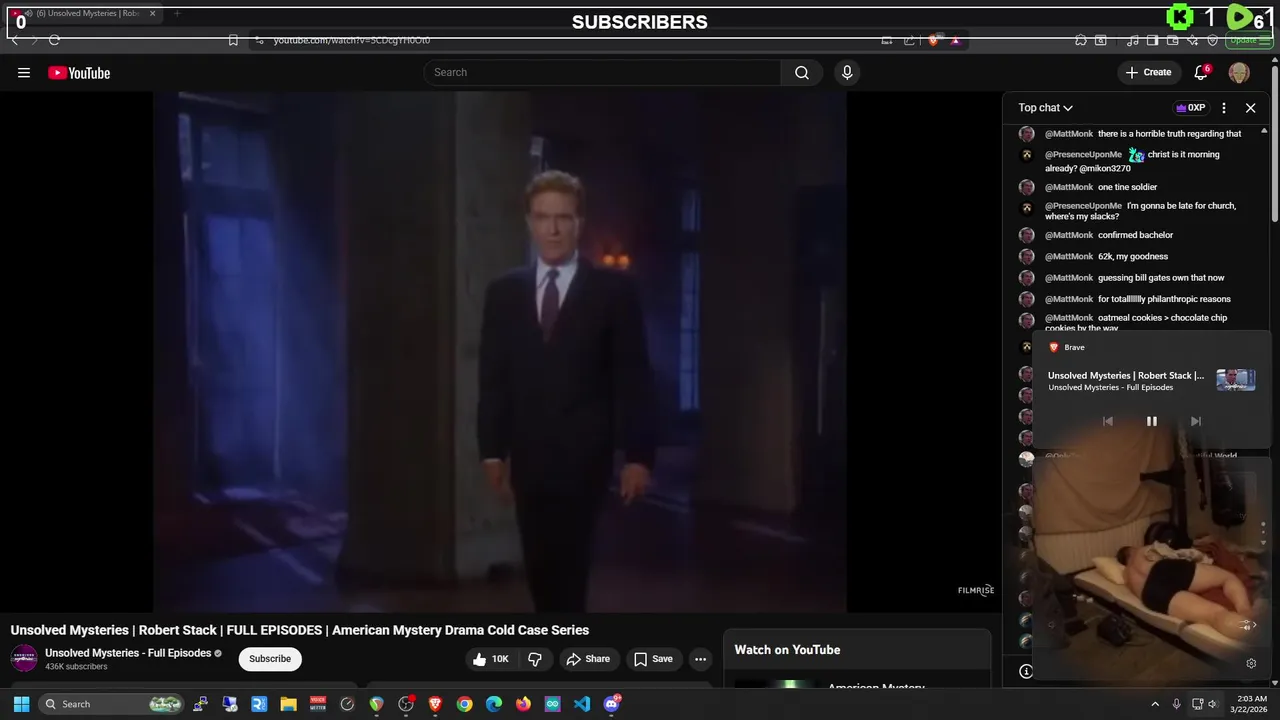Screen dimensions: 1280x720
Task: Click the YouTube search magnifier button
Action: 802,72
